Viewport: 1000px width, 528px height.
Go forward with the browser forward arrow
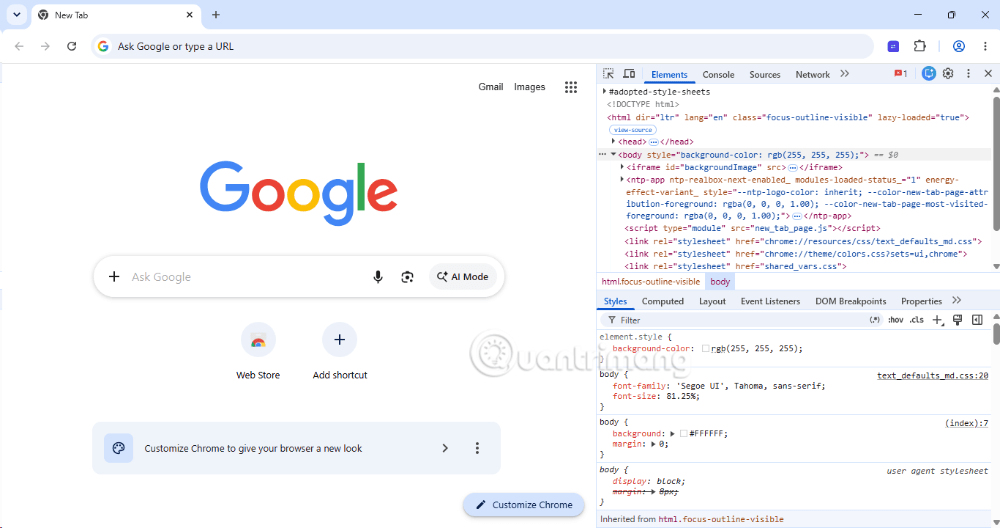[45, 46]
